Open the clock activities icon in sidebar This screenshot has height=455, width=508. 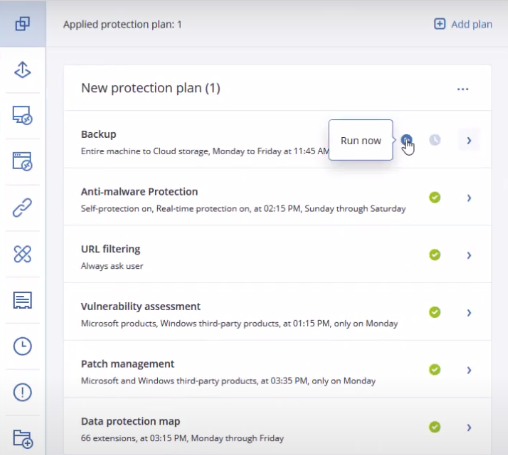click(x=22, y=346)
